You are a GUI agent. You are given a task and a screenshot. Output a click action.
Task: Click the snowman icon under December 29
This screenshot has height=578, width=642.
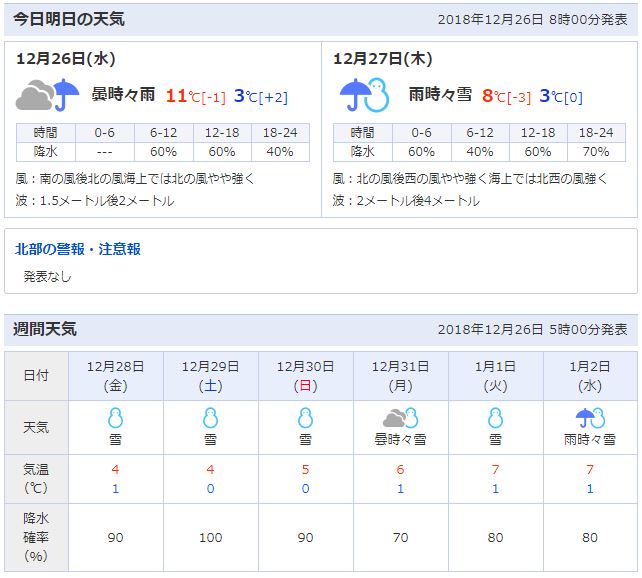210,418
